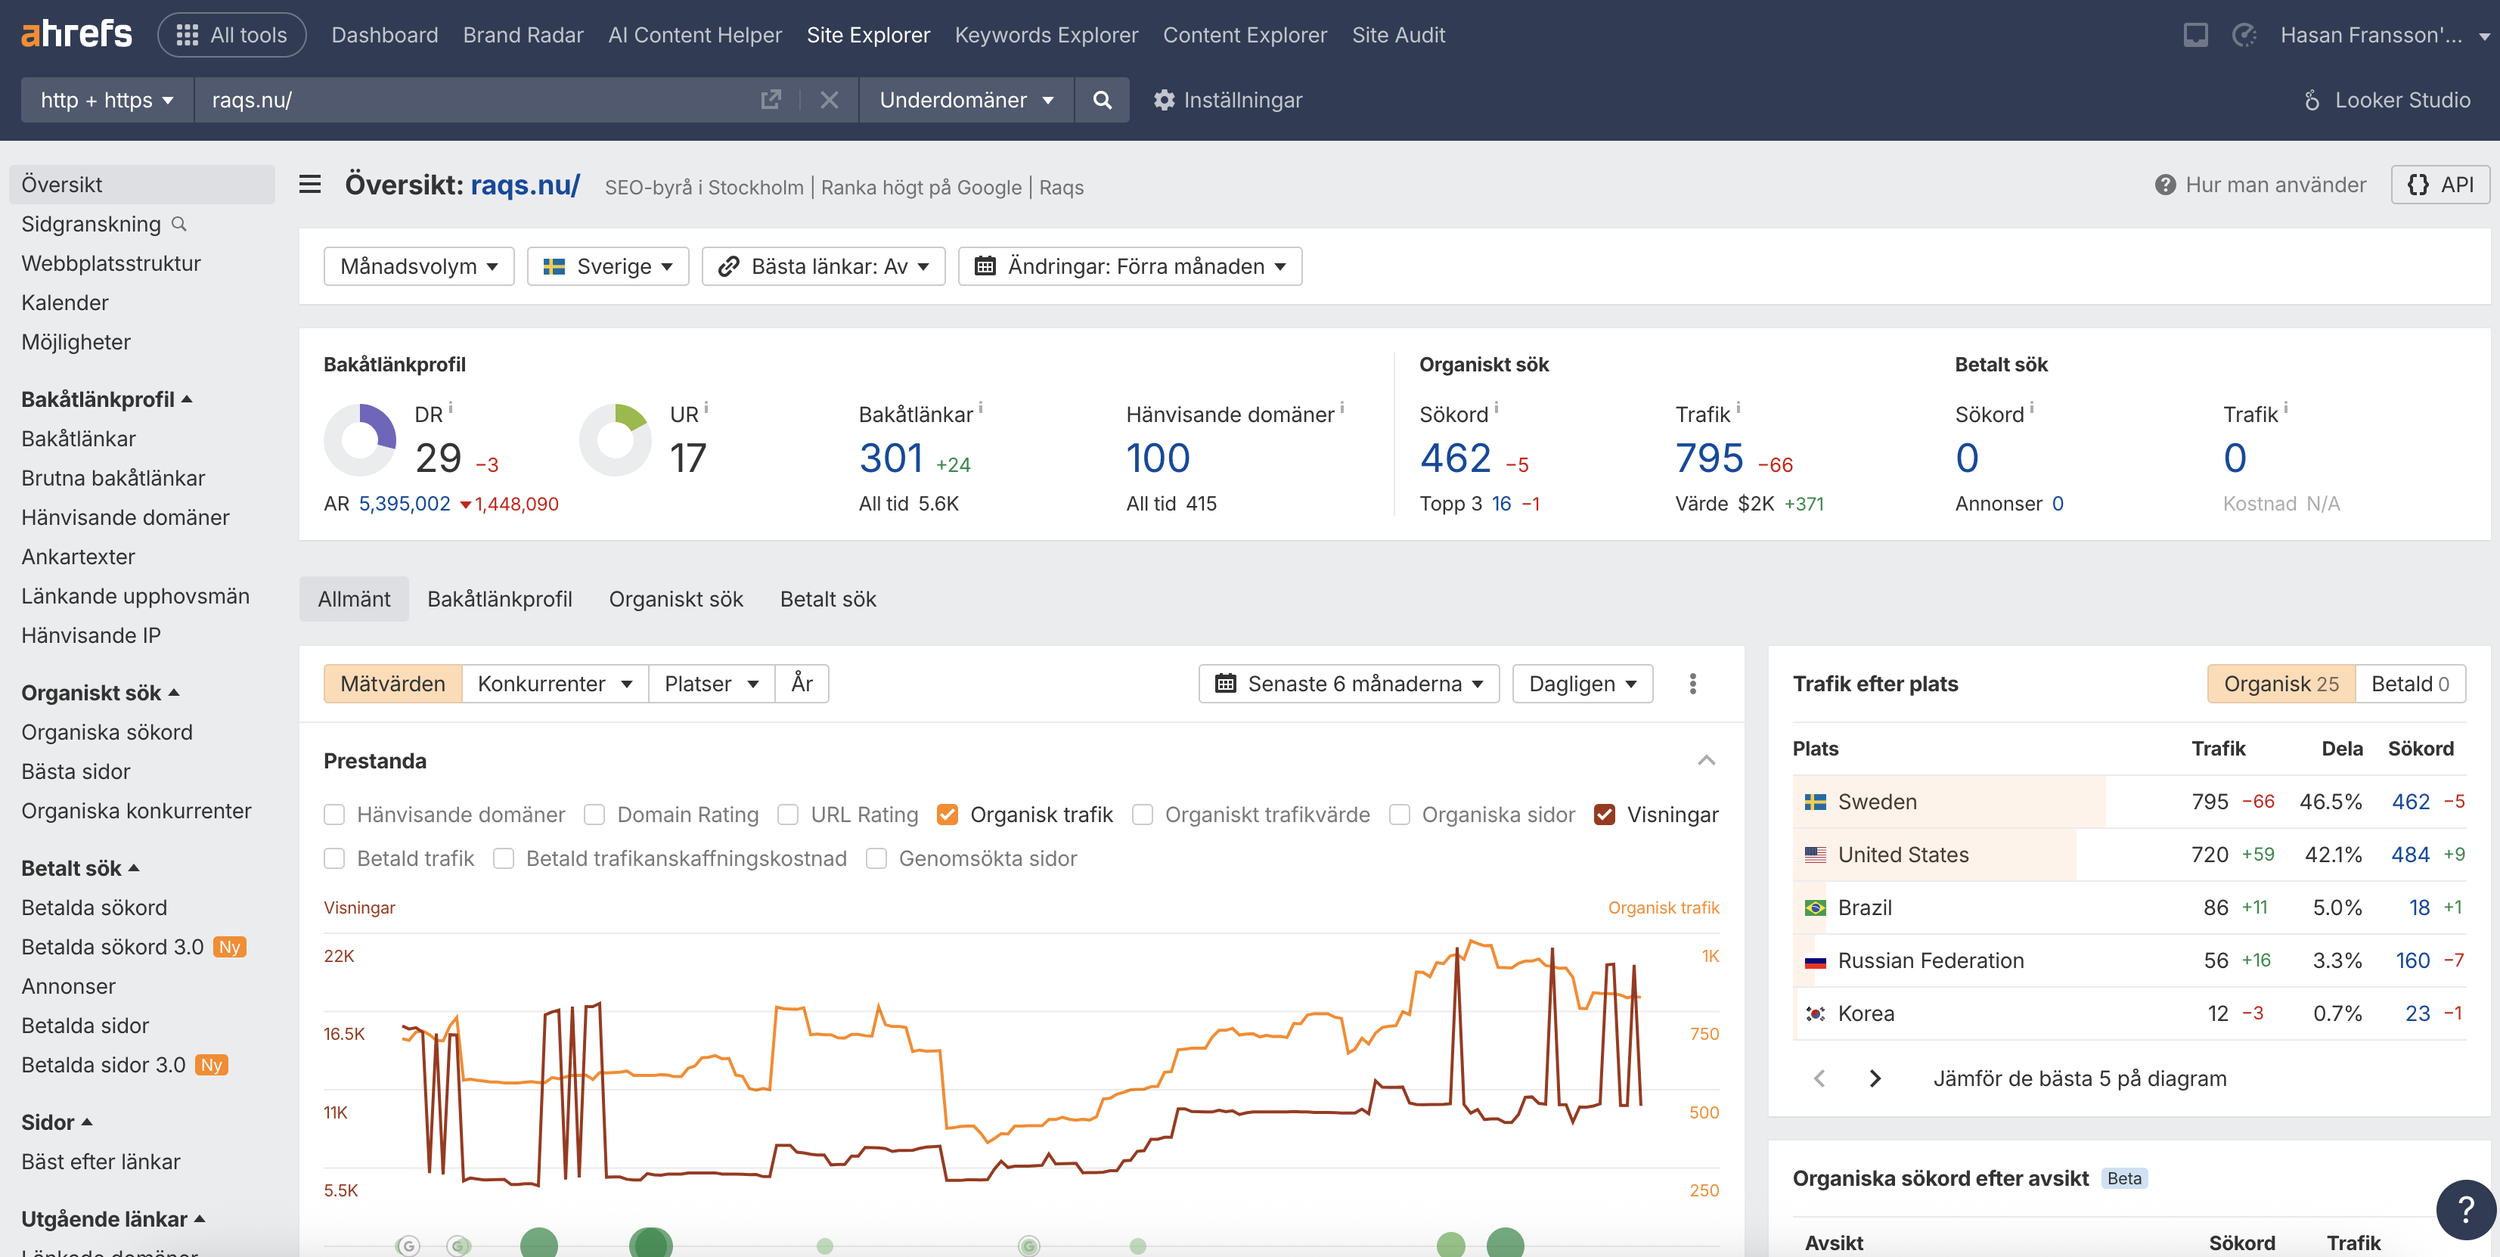Go to next page of Trafik efter plats
Viewport: 2500px width, 1257px height.
click(x=1875, y=1078)
